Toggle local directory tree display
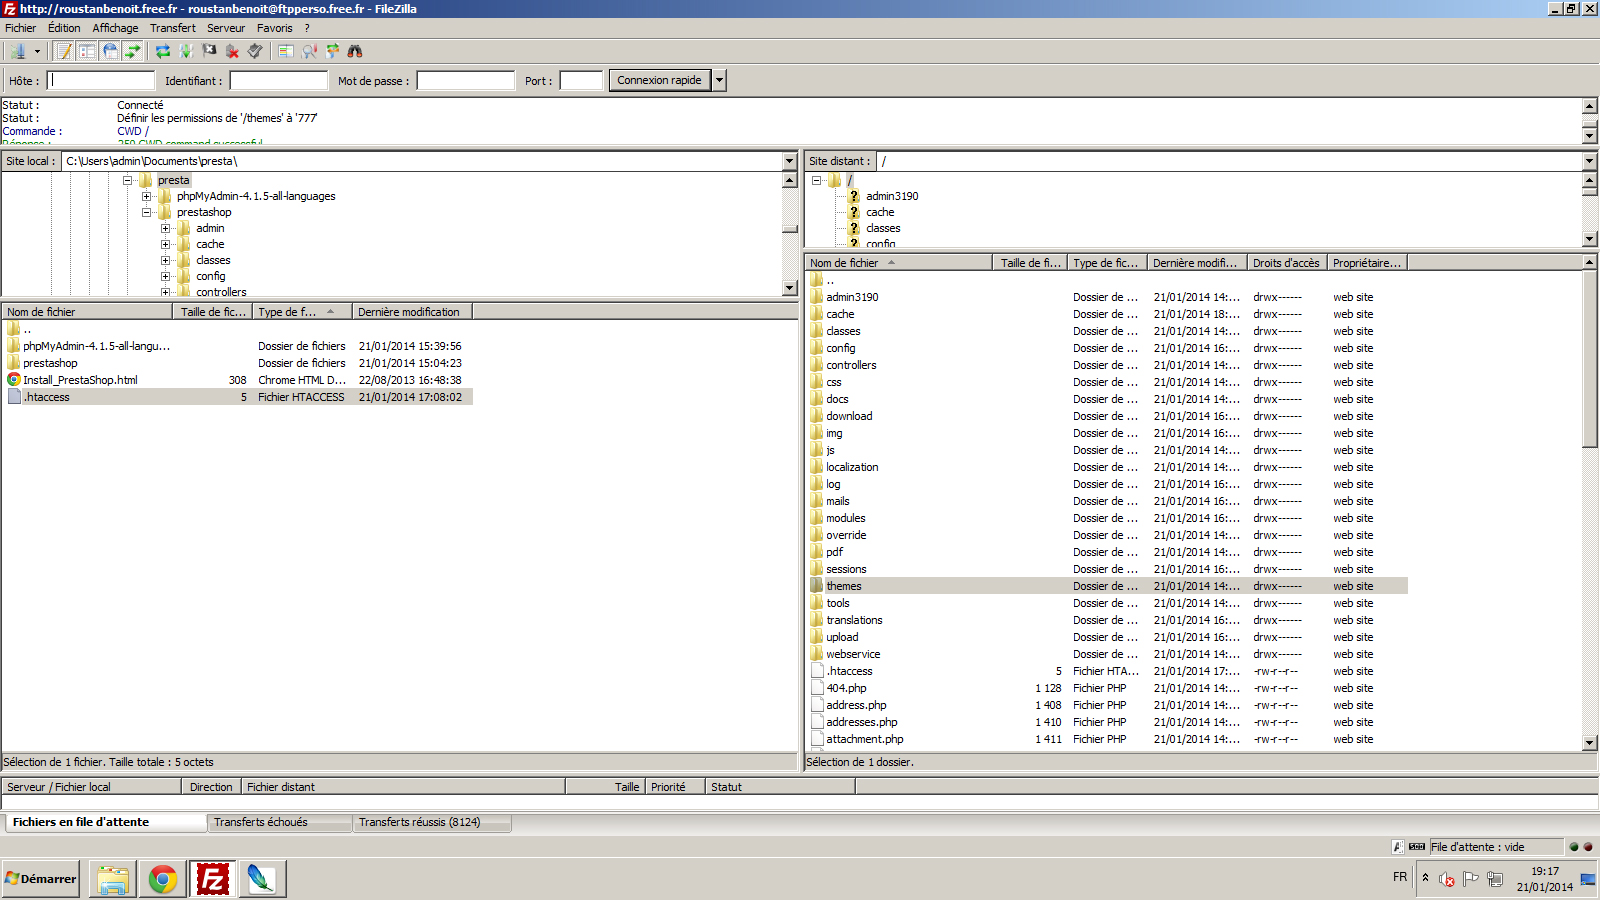The width and height of the screenshot is (1600, 900). [87, 51]
